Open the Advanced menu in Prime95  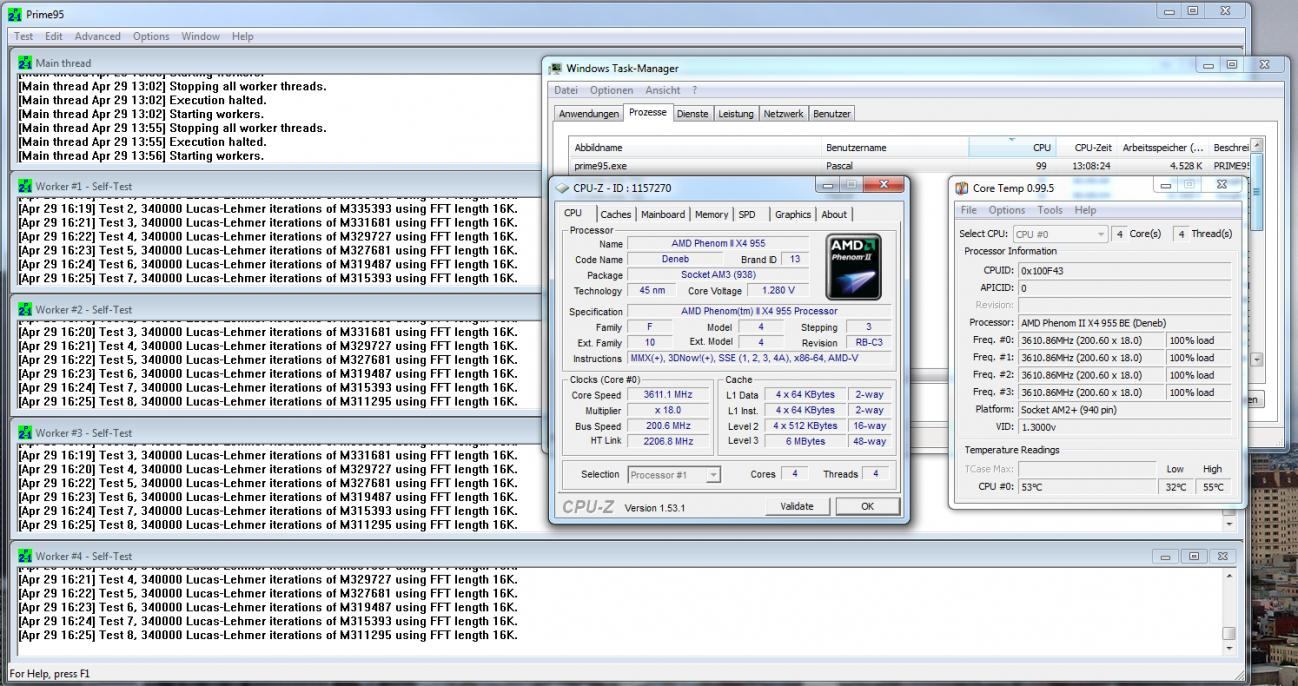[x=97, y=36]
